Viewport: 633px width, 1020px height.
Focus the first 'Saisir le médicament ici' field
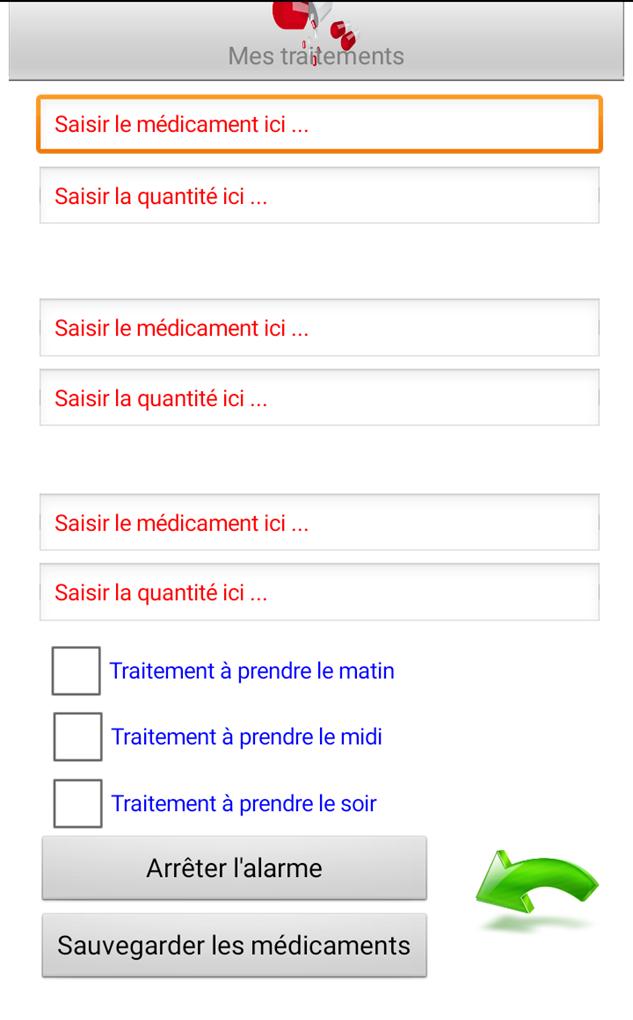319,124
